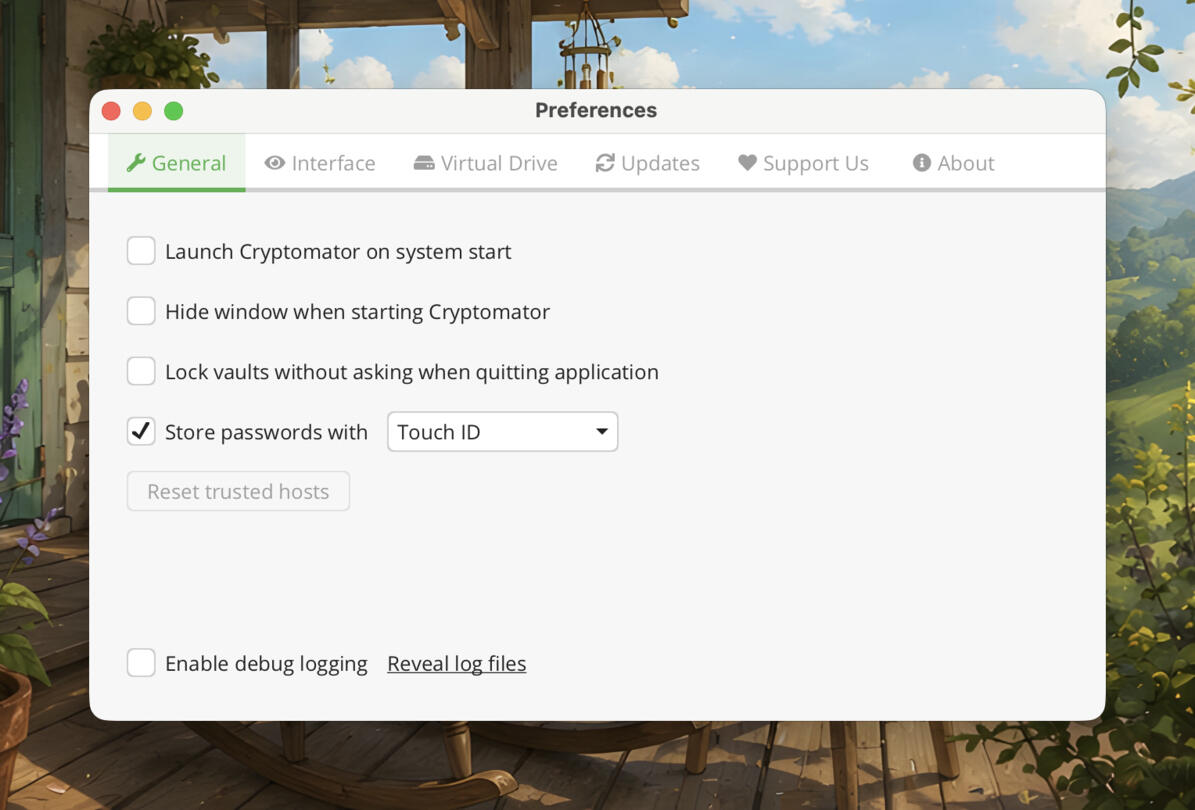
Task: Uncheck Store passwords with checkbox
Action: [x=141, y=431]
